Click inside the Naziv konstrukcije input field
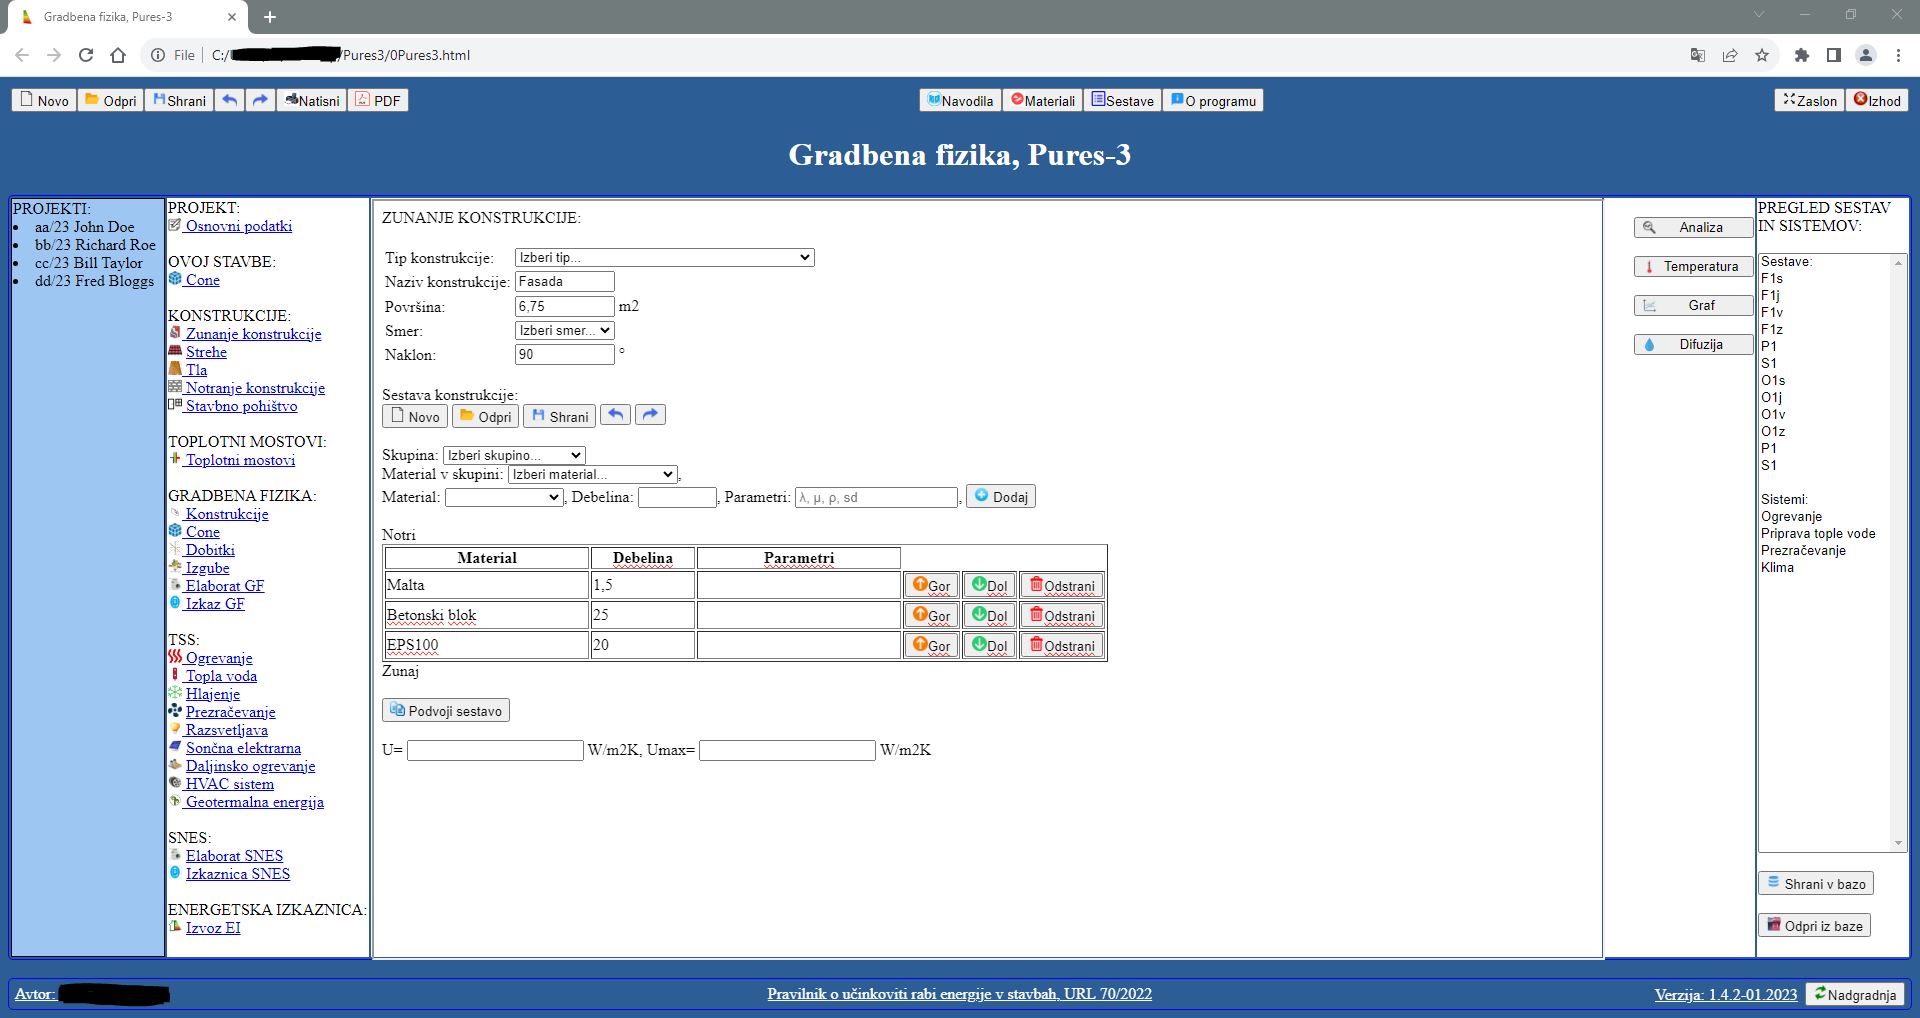The width and height of the screenshot is (1920, 1018). (x=565, y=281)
